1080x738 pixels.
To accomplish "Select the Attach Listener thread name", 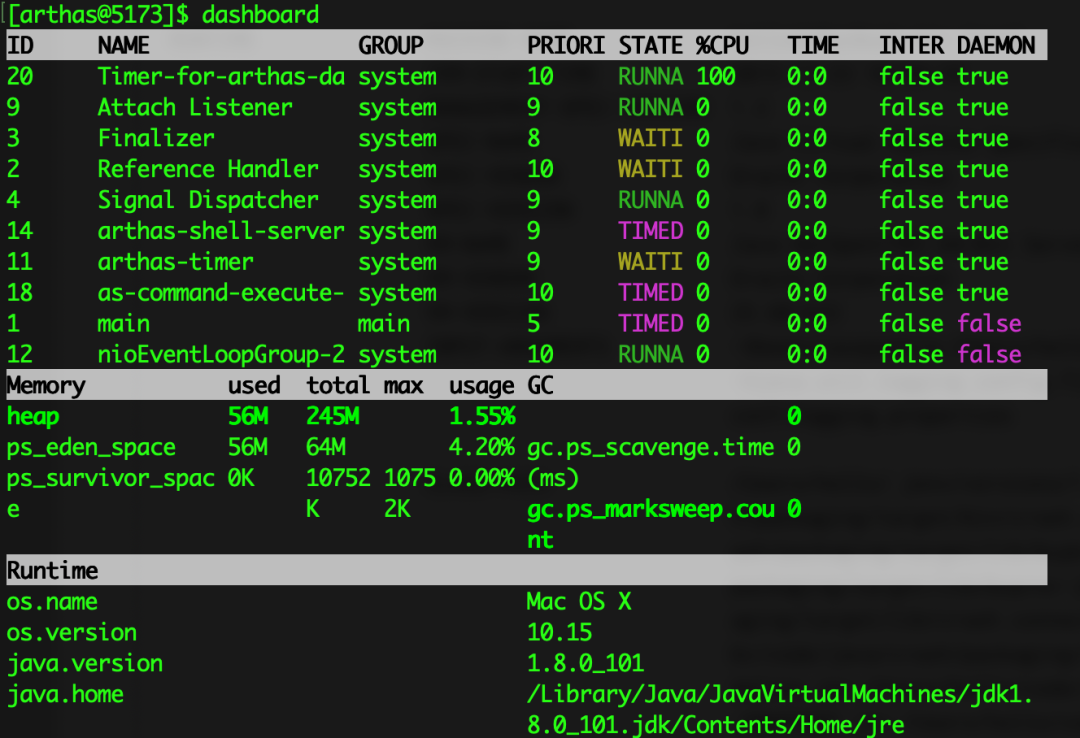I will [195, 108].
